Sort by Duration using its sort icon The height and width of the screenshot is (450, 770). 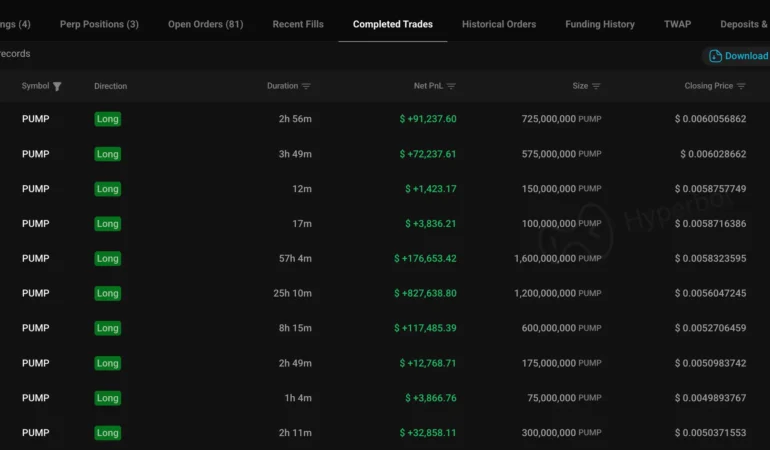(306, 86)
